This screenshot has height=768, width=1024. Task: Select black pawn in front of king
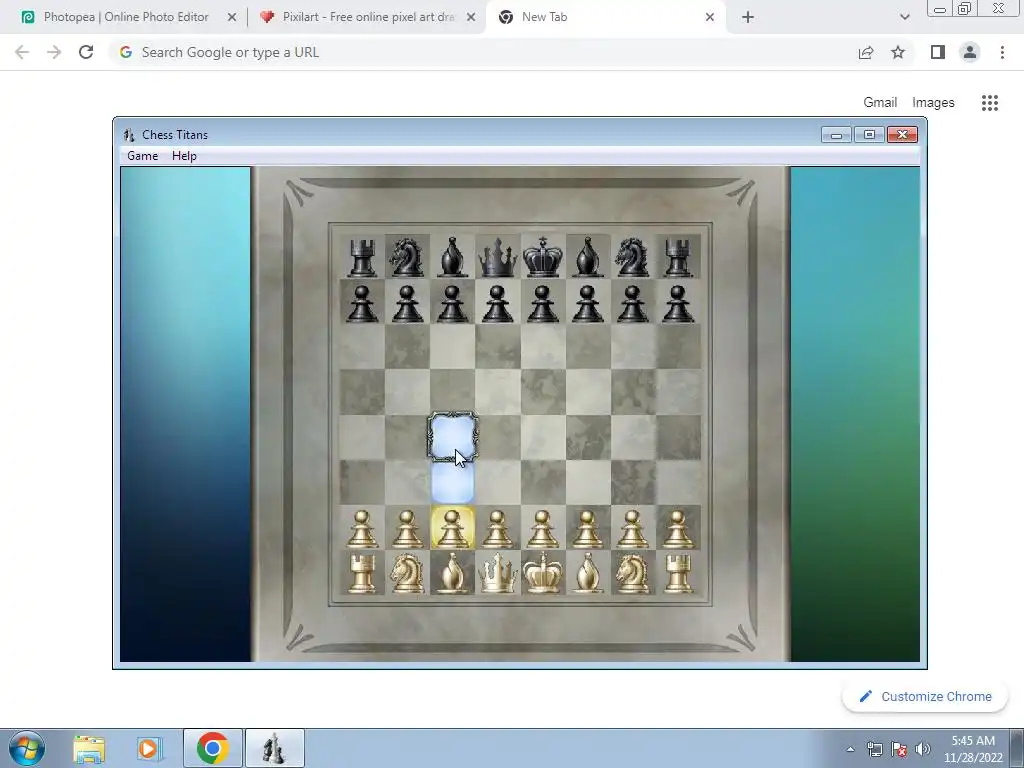pos(543,303)
